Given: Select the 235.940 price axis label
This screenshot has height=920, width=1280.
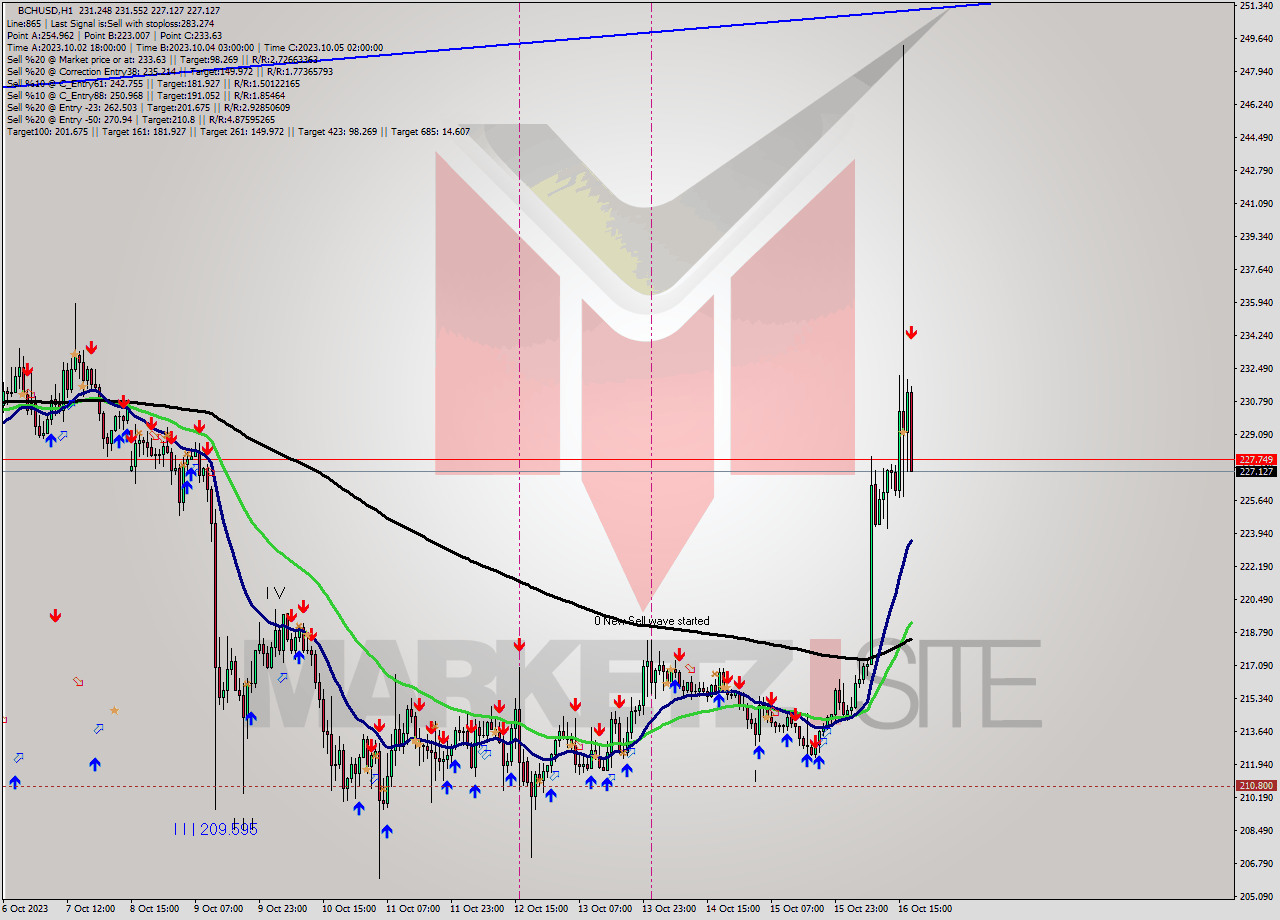Looking at the screenshot, I should 1255,302.
